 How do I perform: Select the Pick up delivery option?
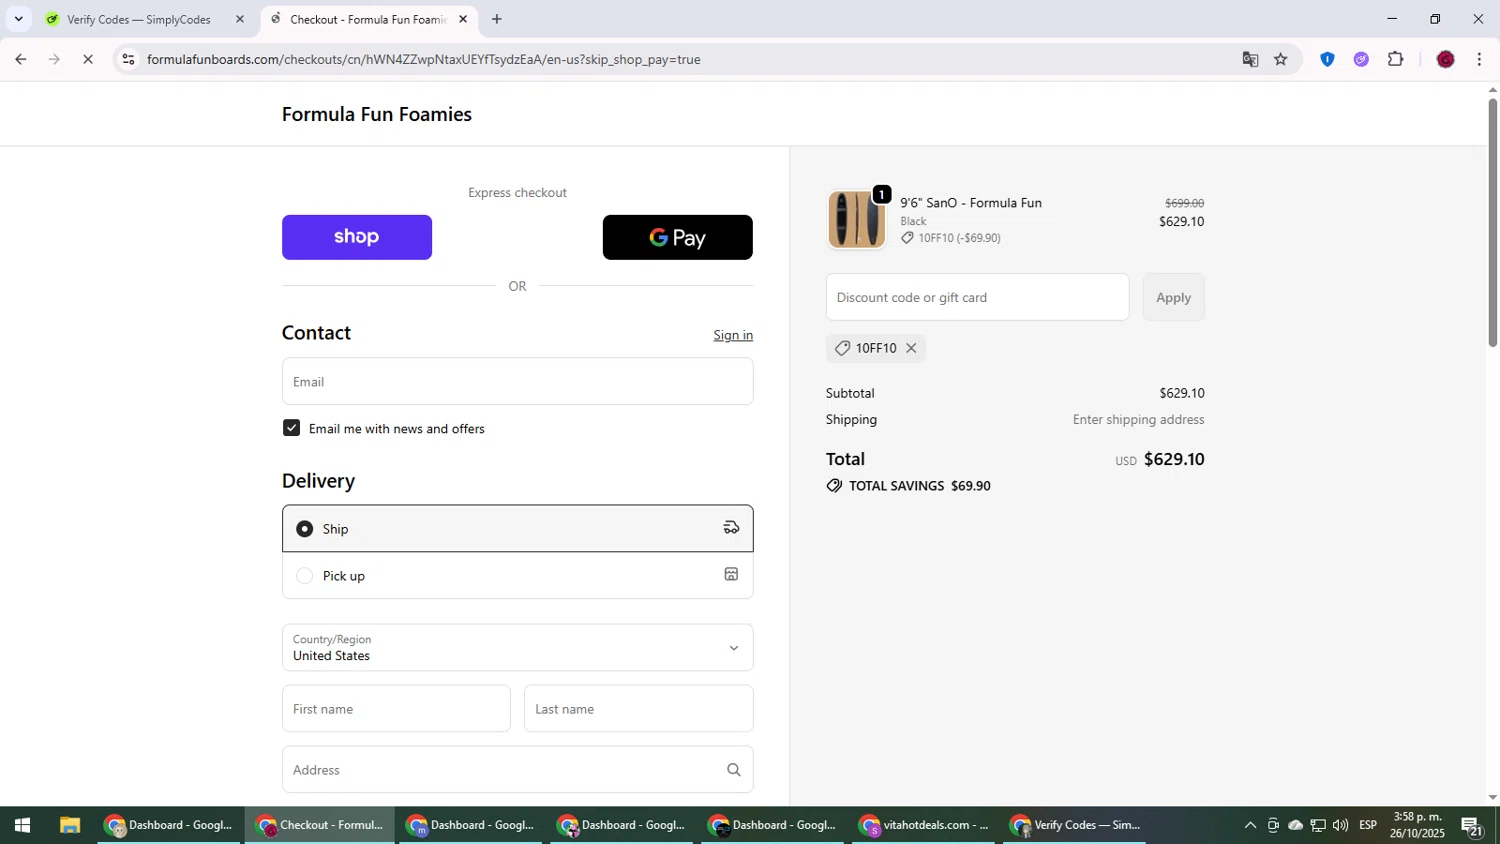point(517,575)
